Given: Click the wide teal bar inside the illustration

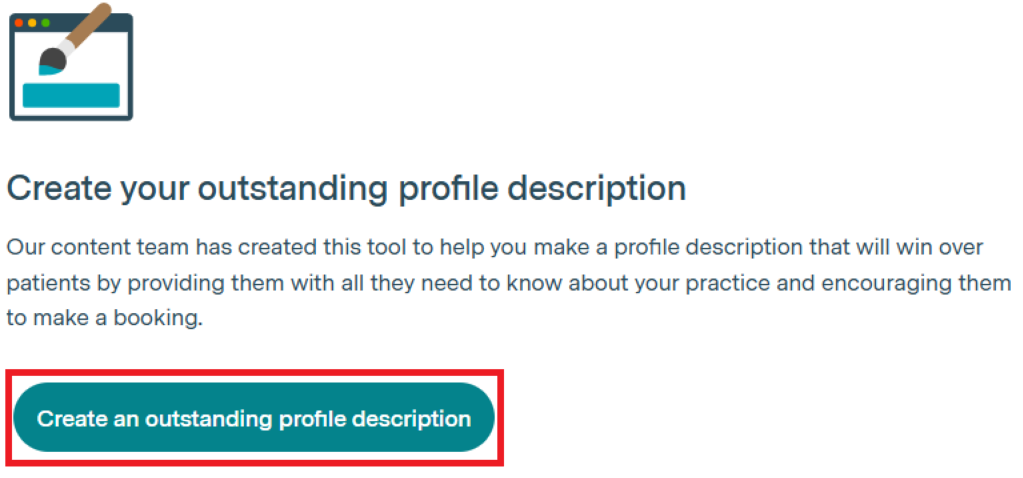Looking at the screenshot, I should (71, 95).
